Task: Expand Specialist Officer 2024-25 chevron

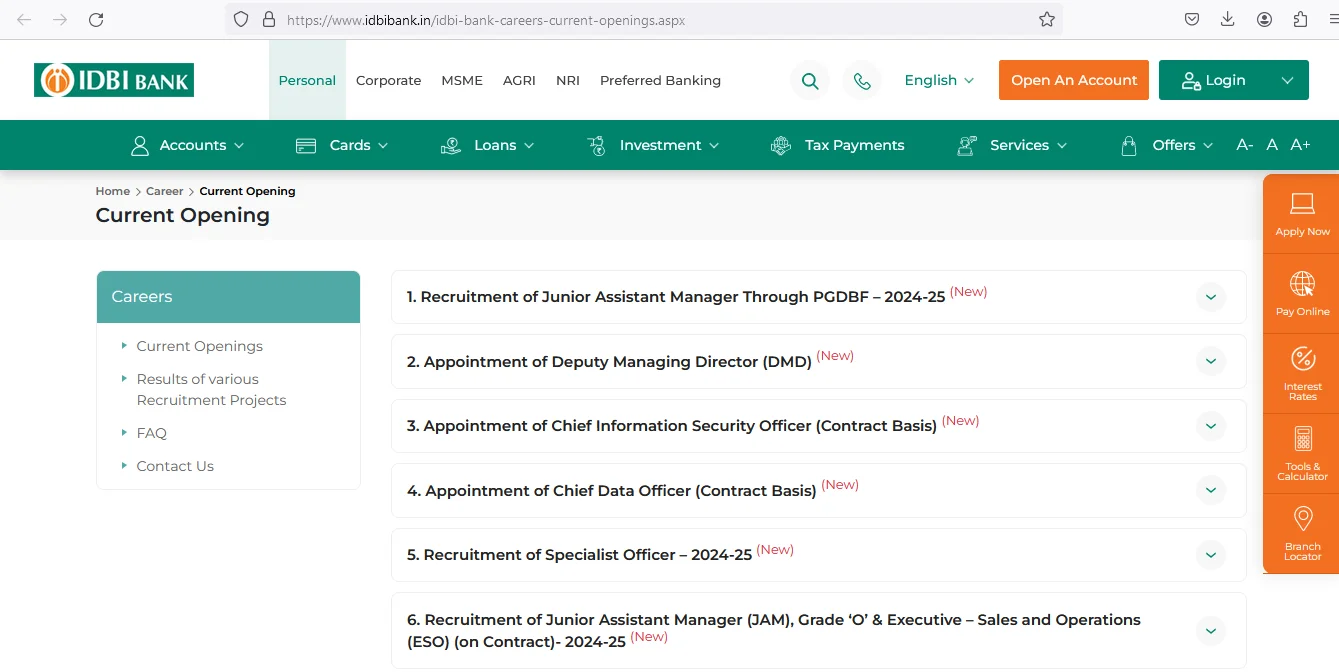Action: (x=1211, y=555)
